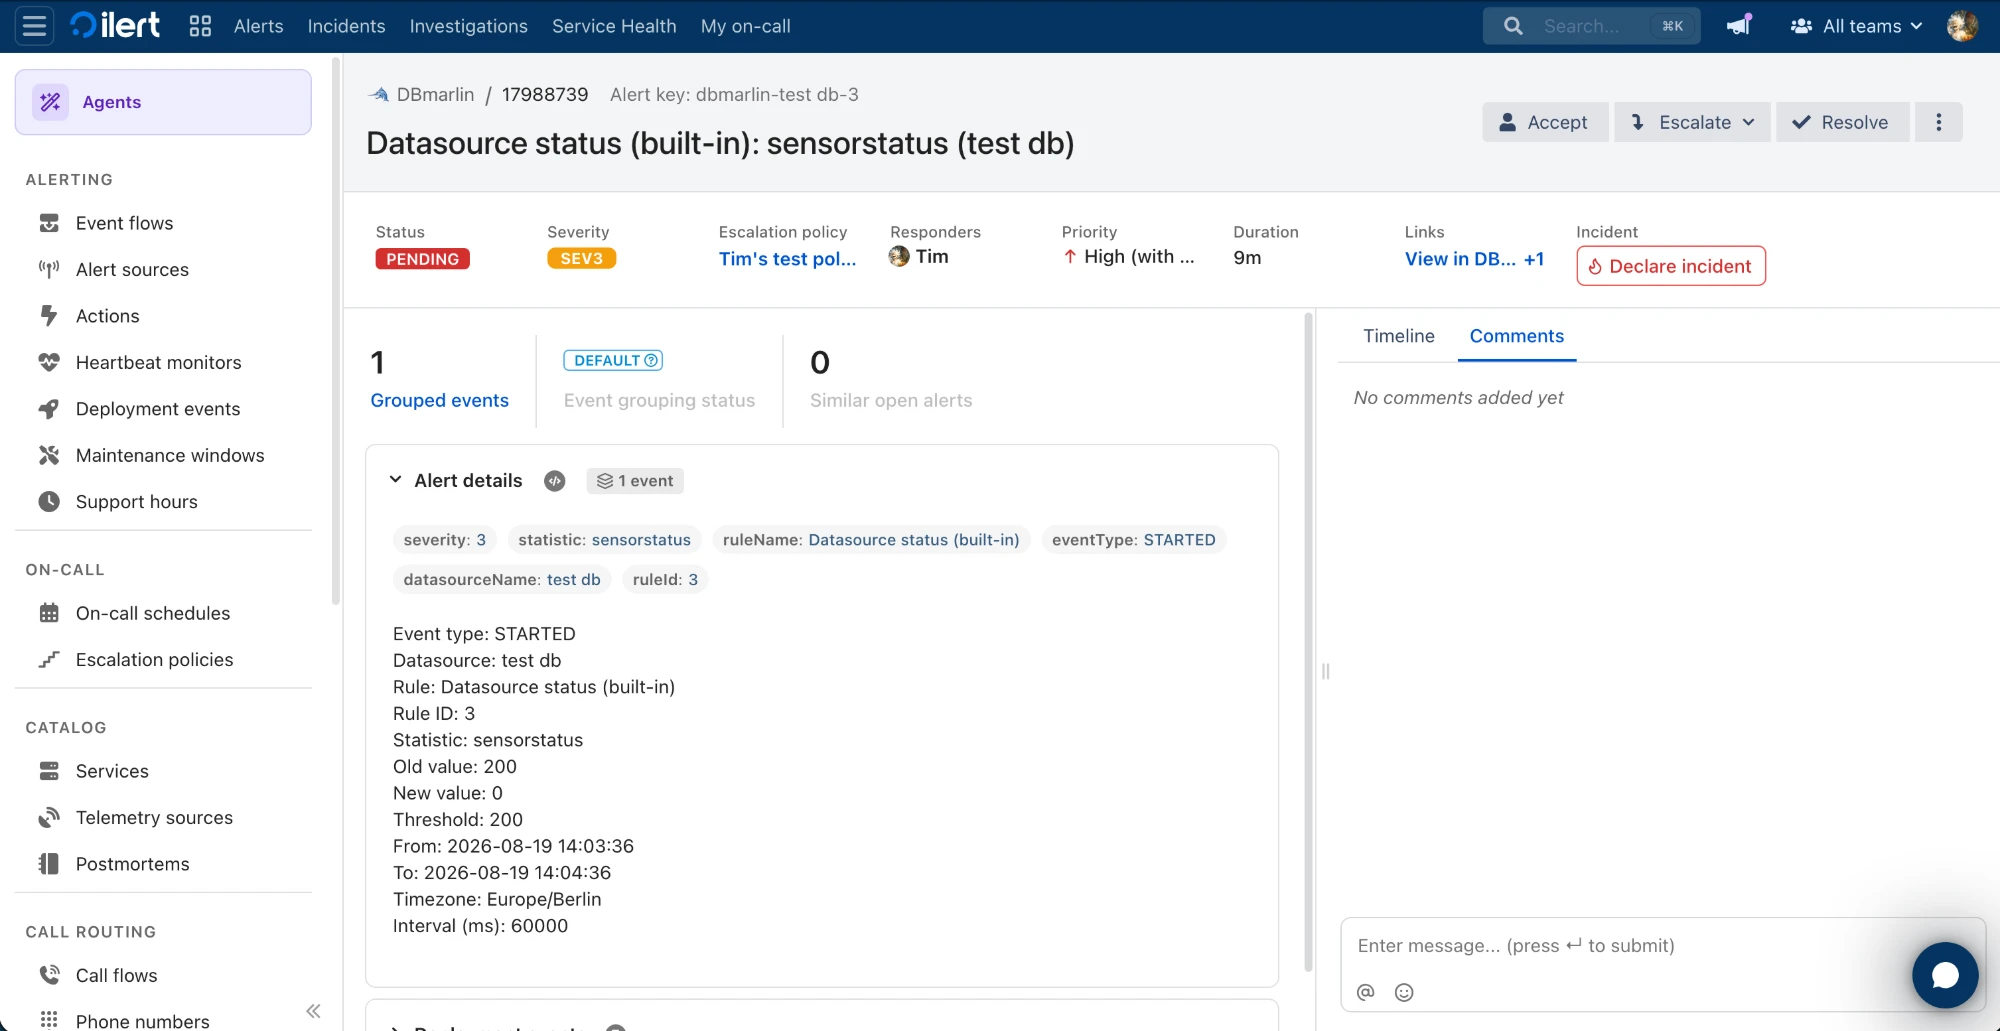Select the Comments tab

coord(1516,337)
